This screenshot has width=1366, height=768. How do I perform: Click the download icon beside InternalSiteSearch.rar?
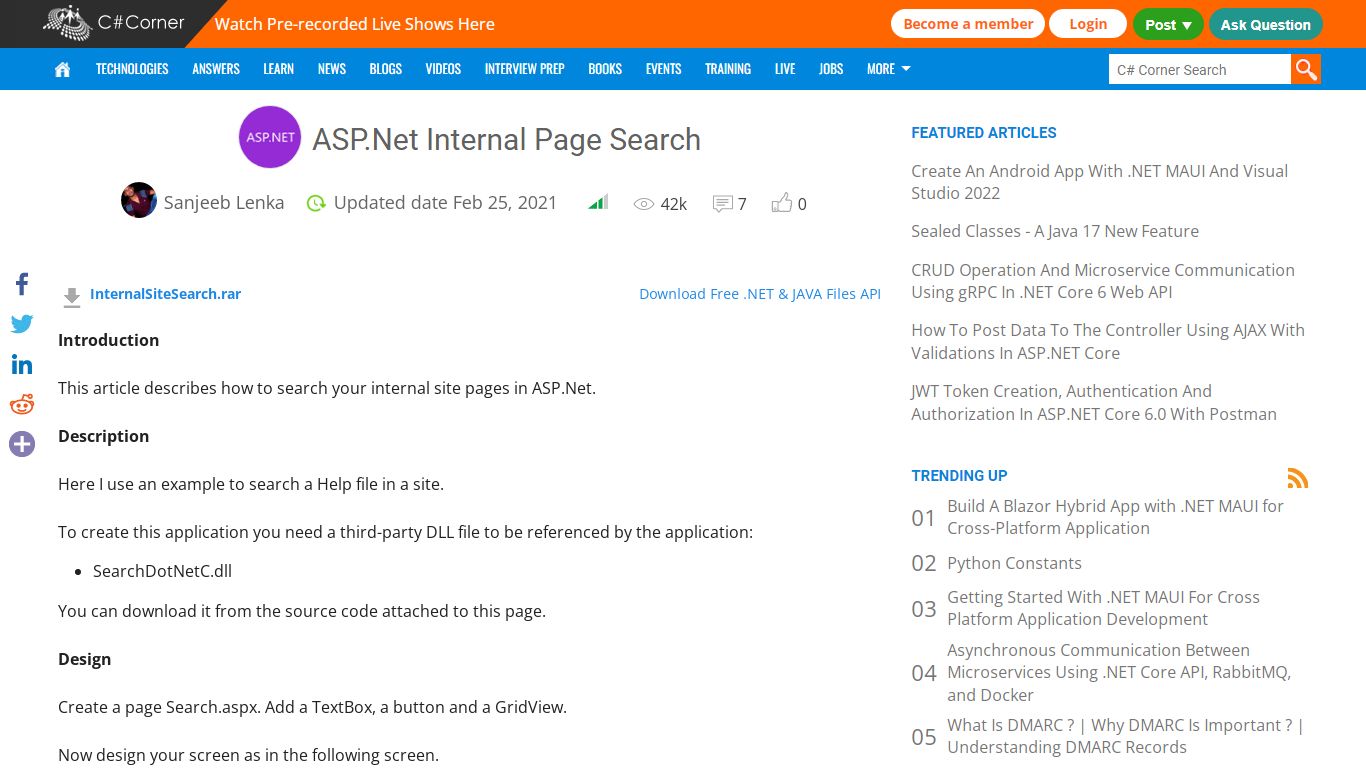72,297
